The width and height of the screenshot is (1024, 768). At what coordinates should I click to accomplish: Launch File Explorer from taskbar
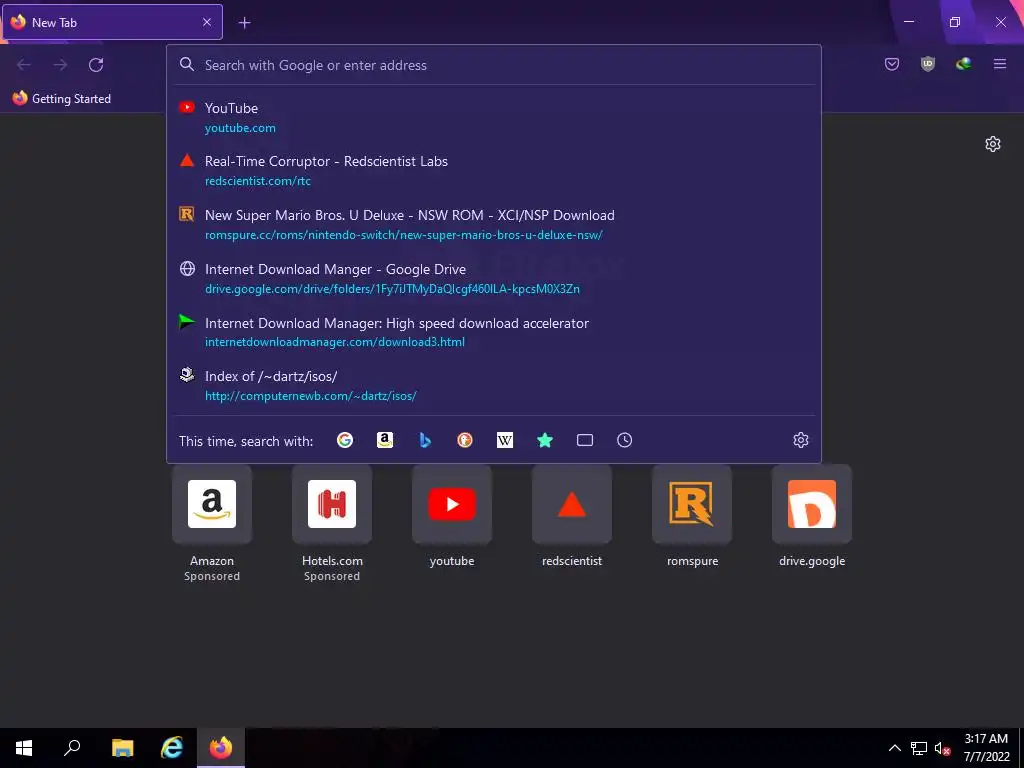coord(122,748)
